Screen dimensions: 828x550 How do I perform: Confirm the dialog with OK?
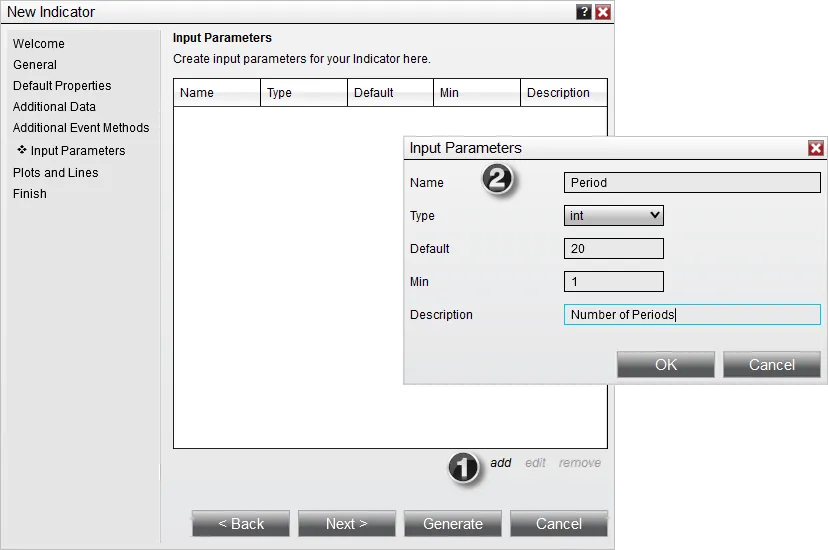point(665,365)
